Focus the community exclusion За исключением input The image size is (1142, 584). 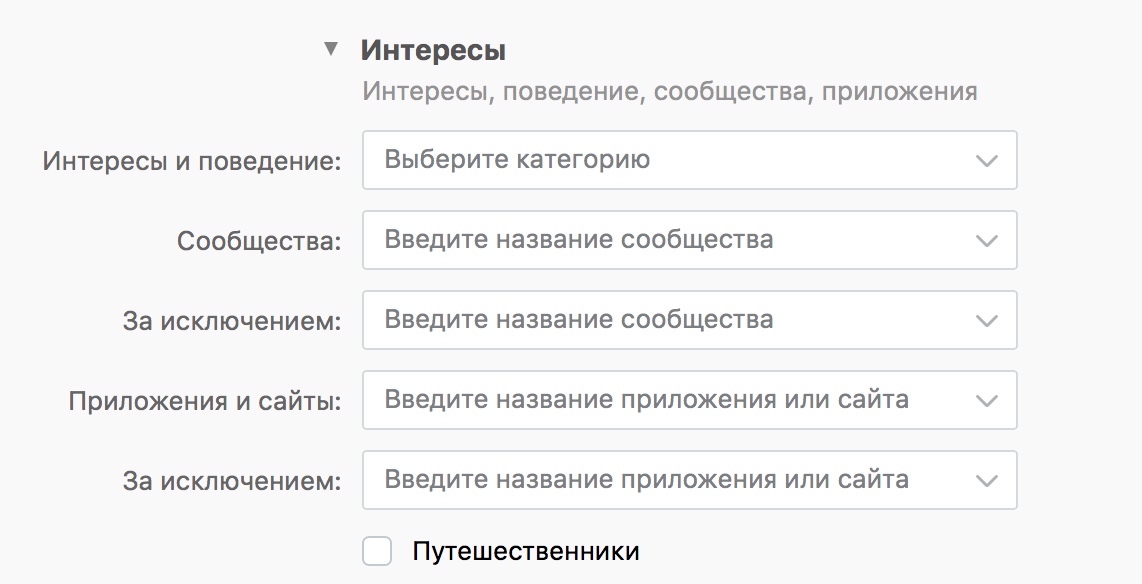(660, 320)
